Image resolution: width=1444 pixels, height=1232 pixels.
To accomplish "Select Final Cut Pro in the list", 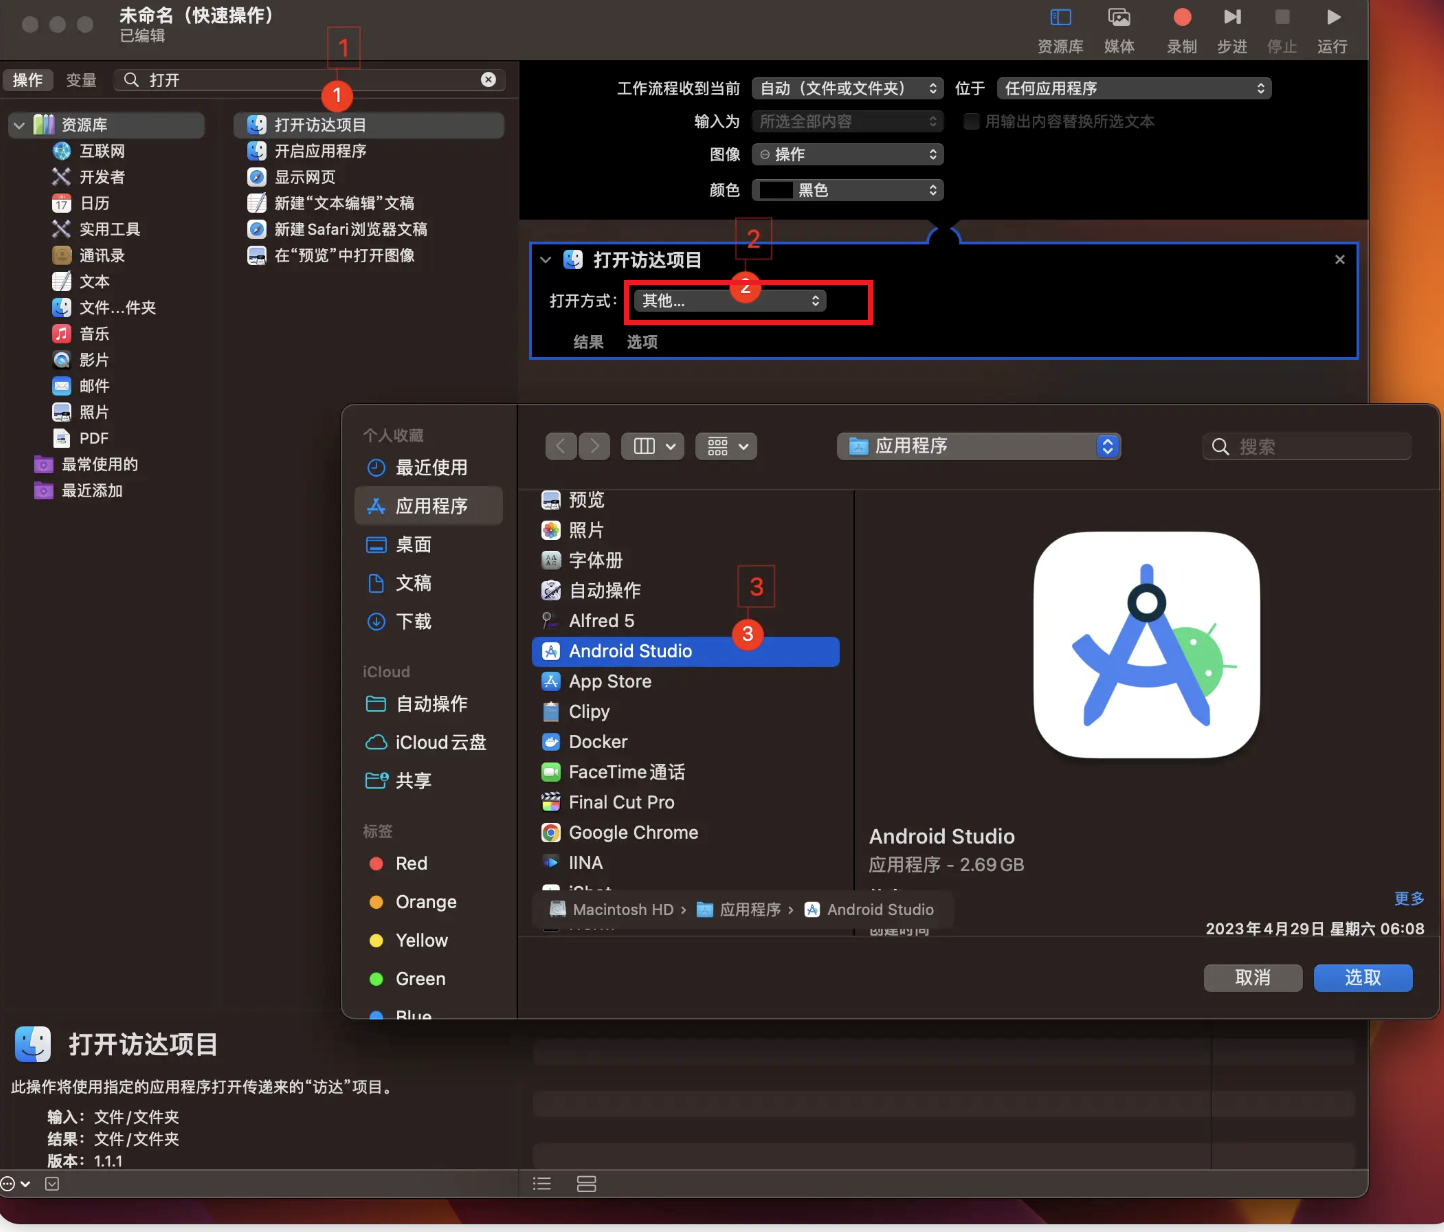I will pos(686,803).
